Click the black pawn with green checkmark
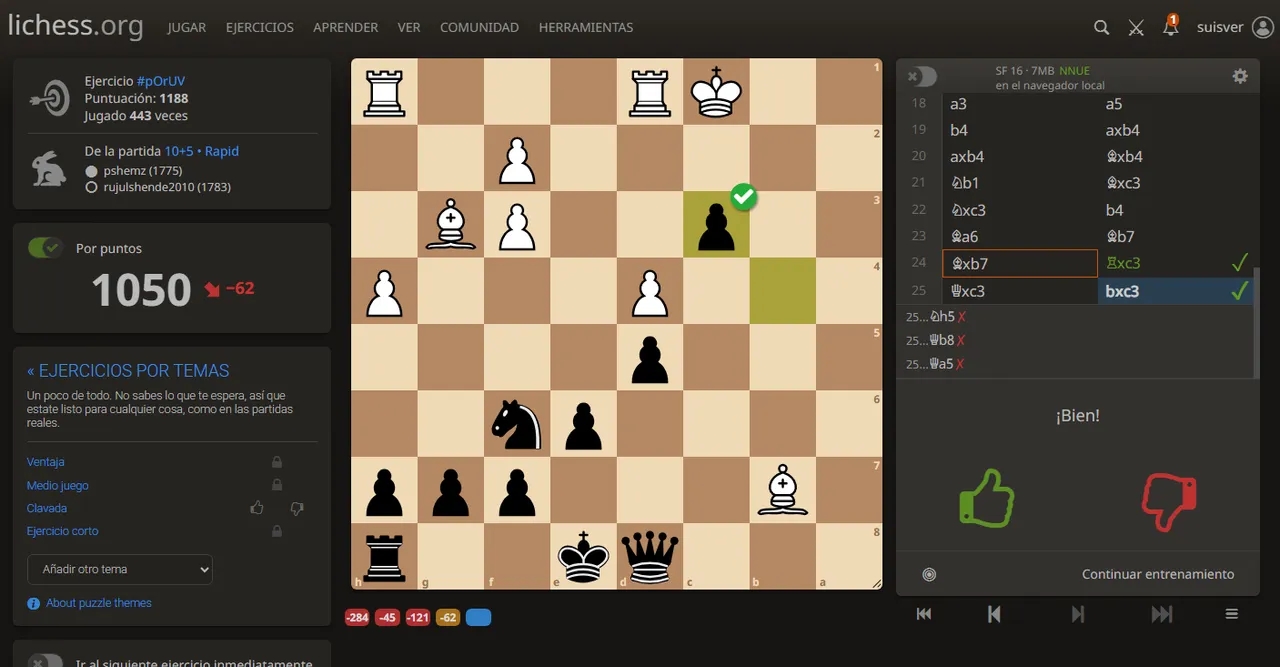Viewport: 1280px width, 667px height. [x=716, y=225]
